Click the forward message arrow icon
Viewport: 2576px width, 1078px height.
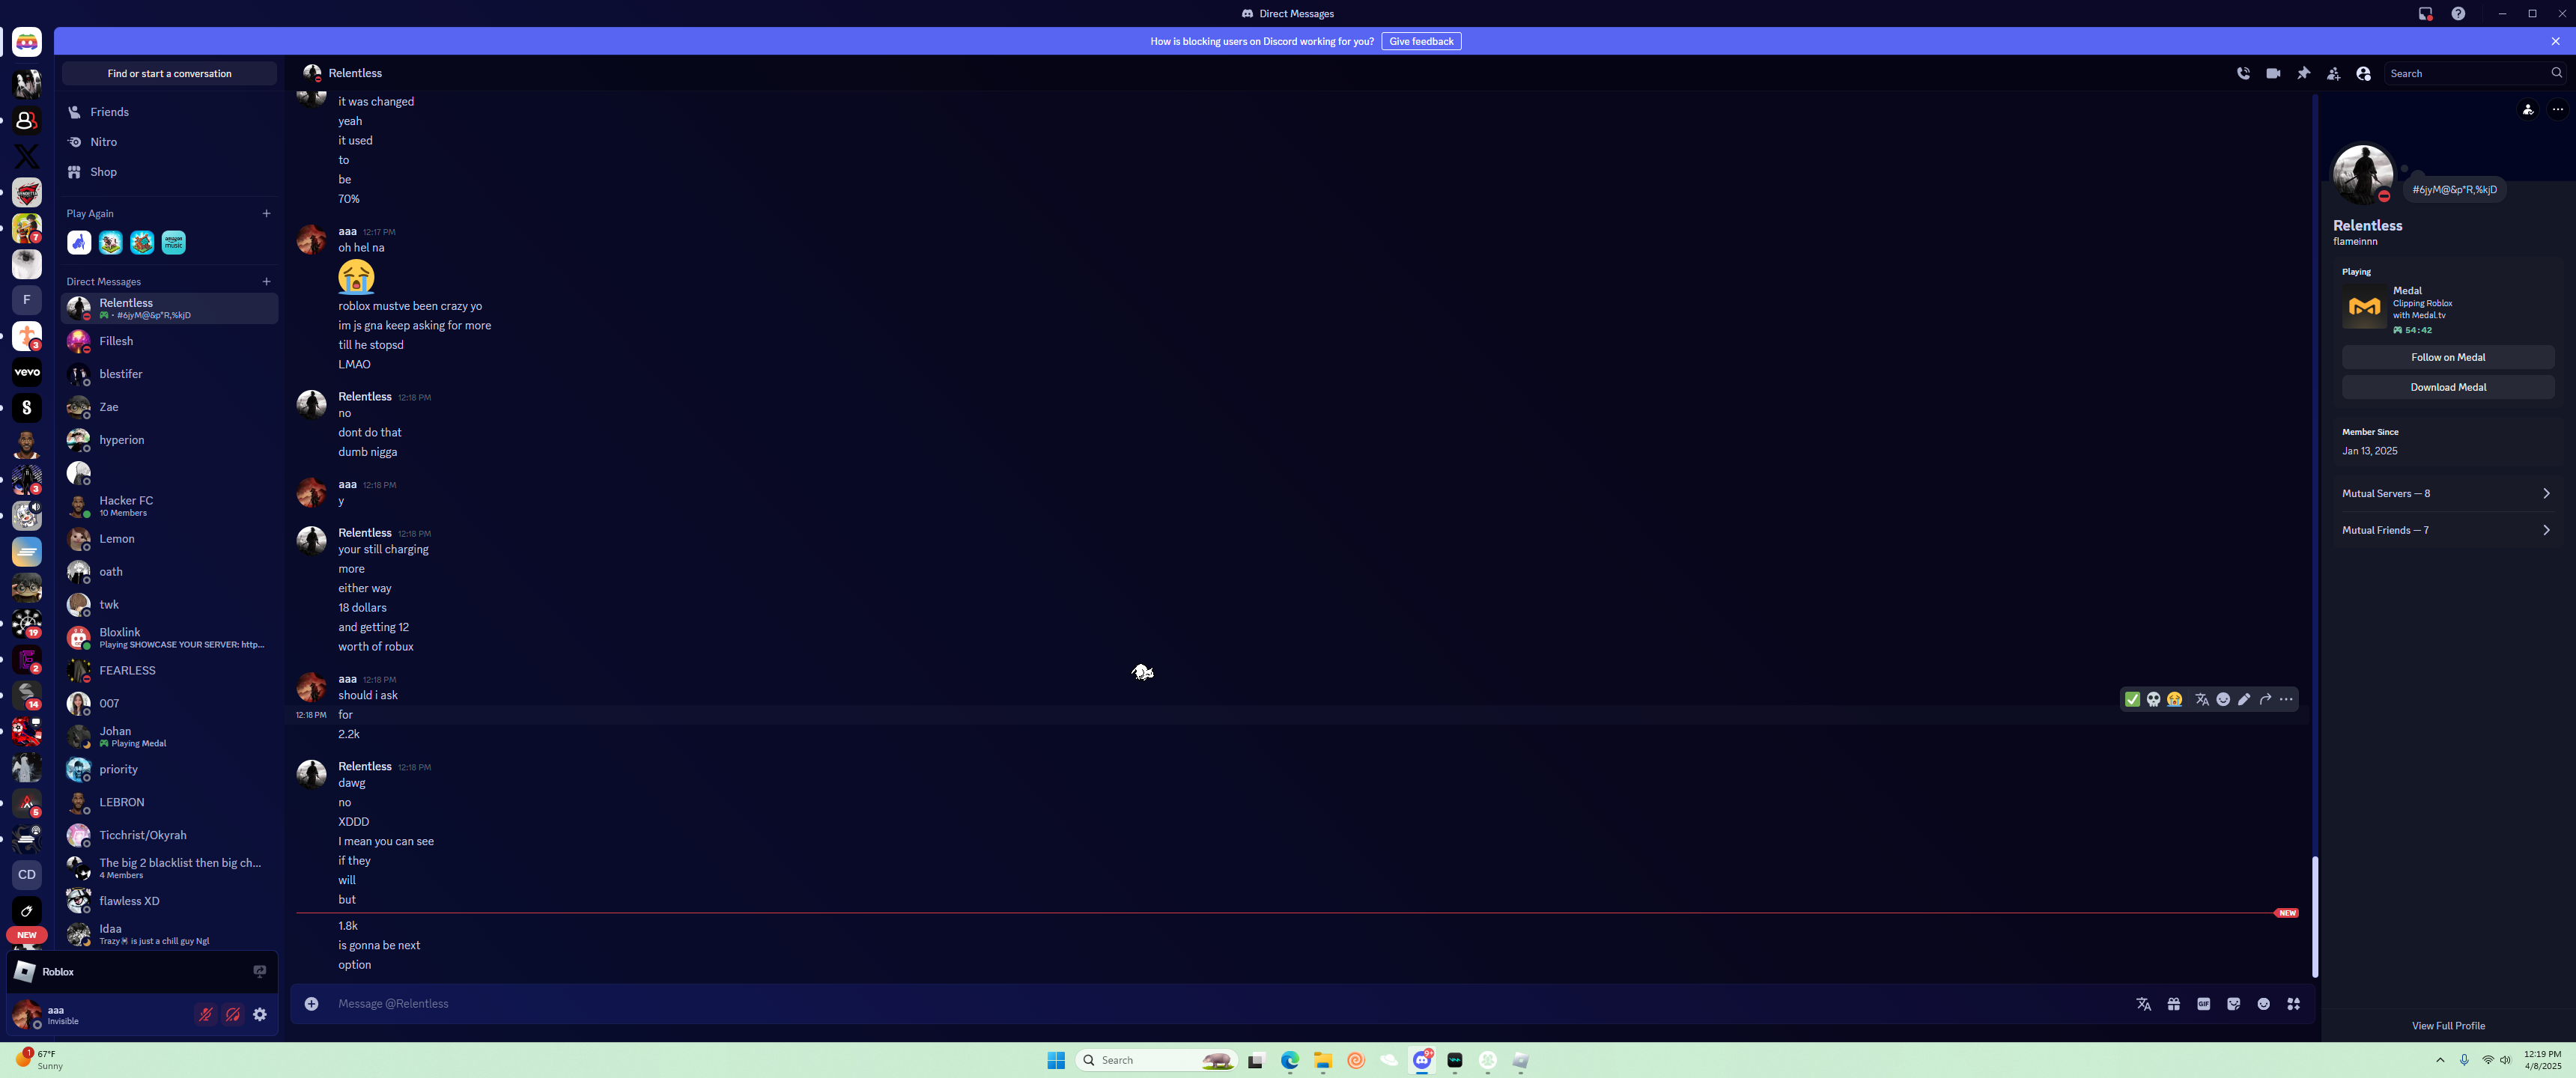point(2265,699)
